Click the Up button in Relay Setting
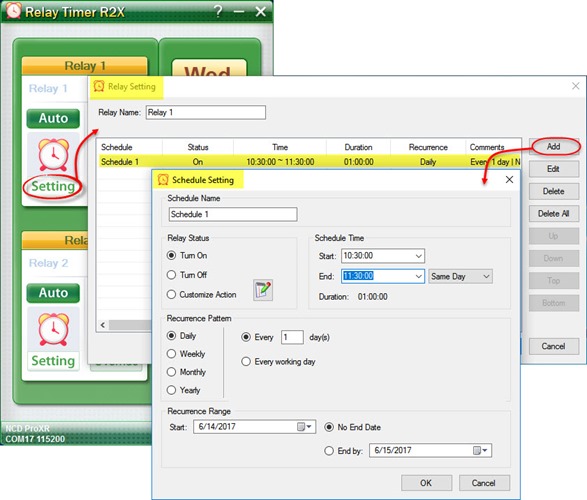This screenshot has height=500, width=587. tap(554, 236)
